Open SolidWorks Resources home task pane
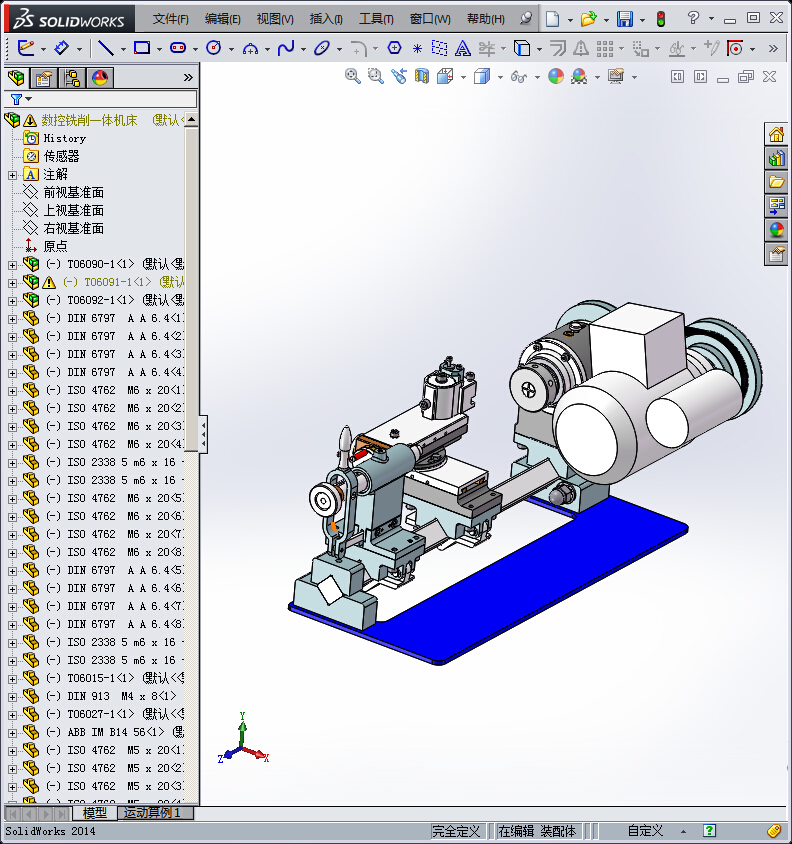This screenshot has height=844, width=792. click(x=776, y=134)
